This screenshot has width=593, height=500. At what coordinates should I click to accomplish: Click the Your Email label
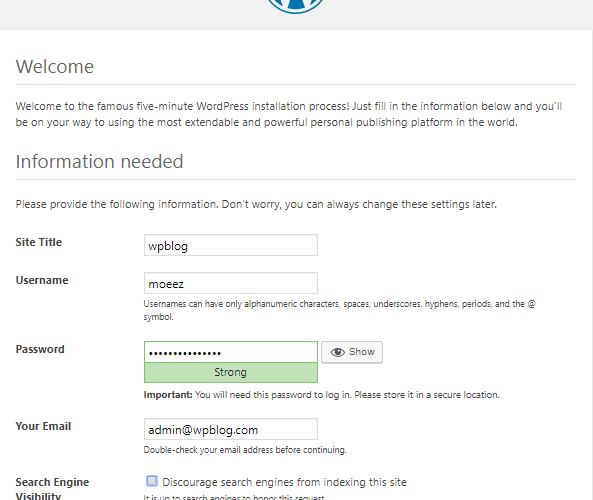(x=43, y=426)
